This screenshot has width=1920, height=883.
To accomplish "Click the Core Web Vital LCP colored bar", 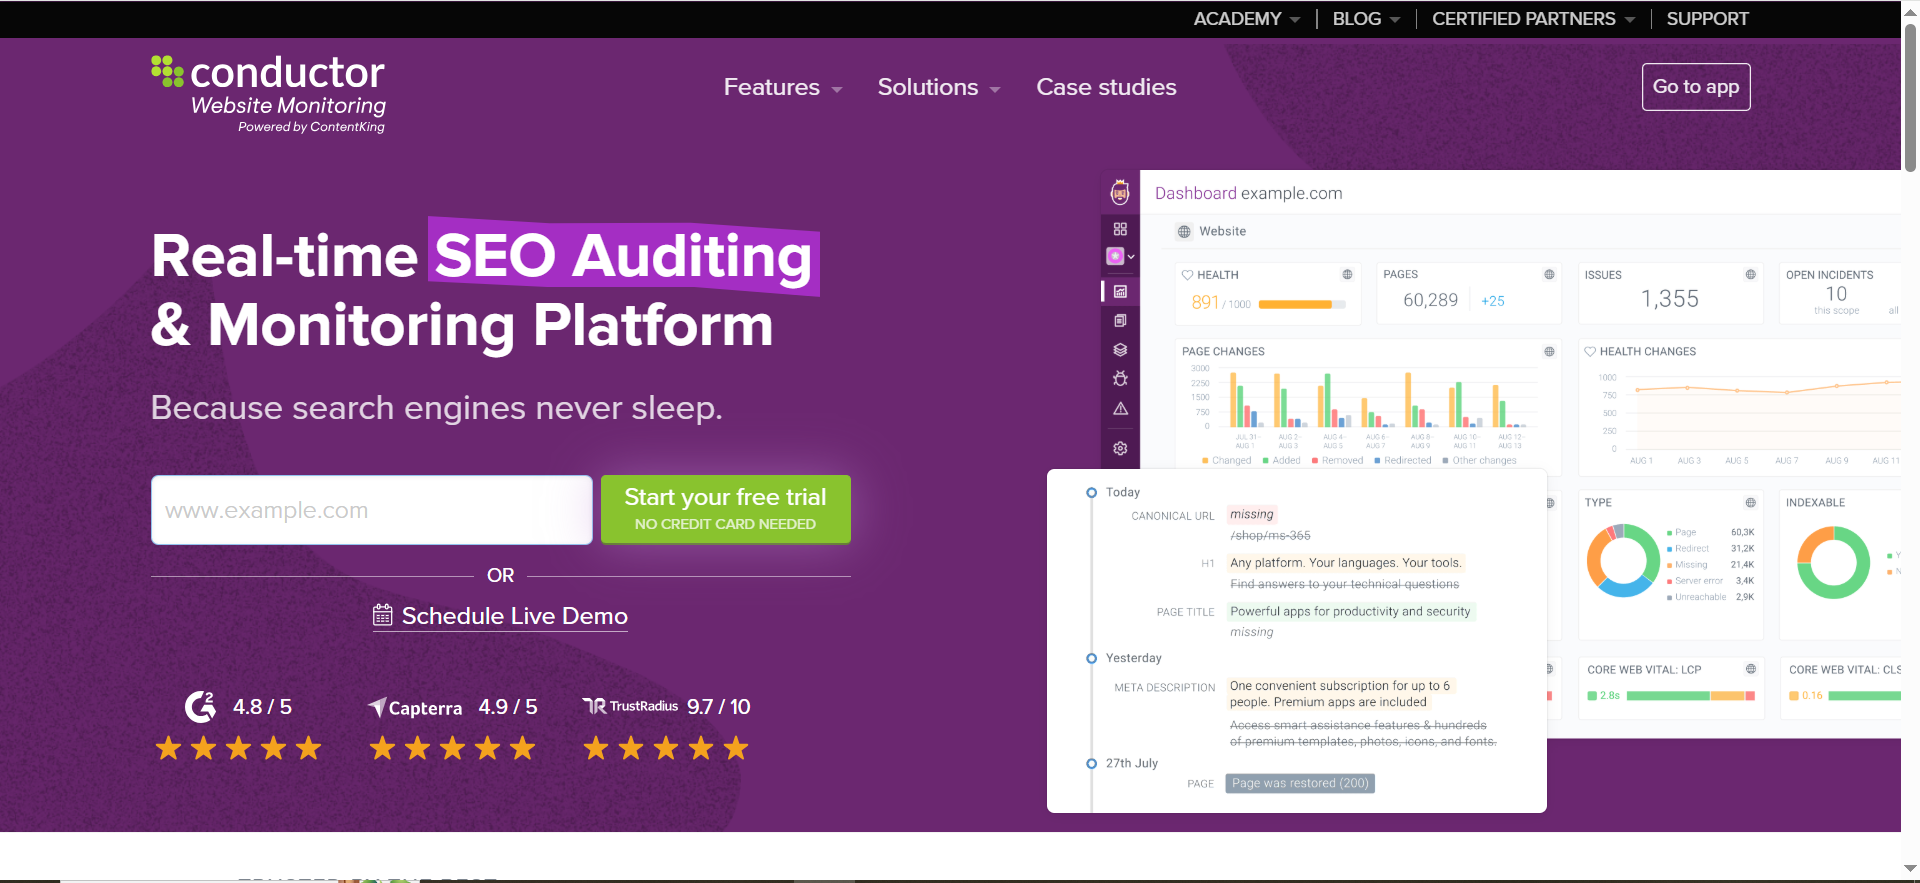I will pos(1690,695).
